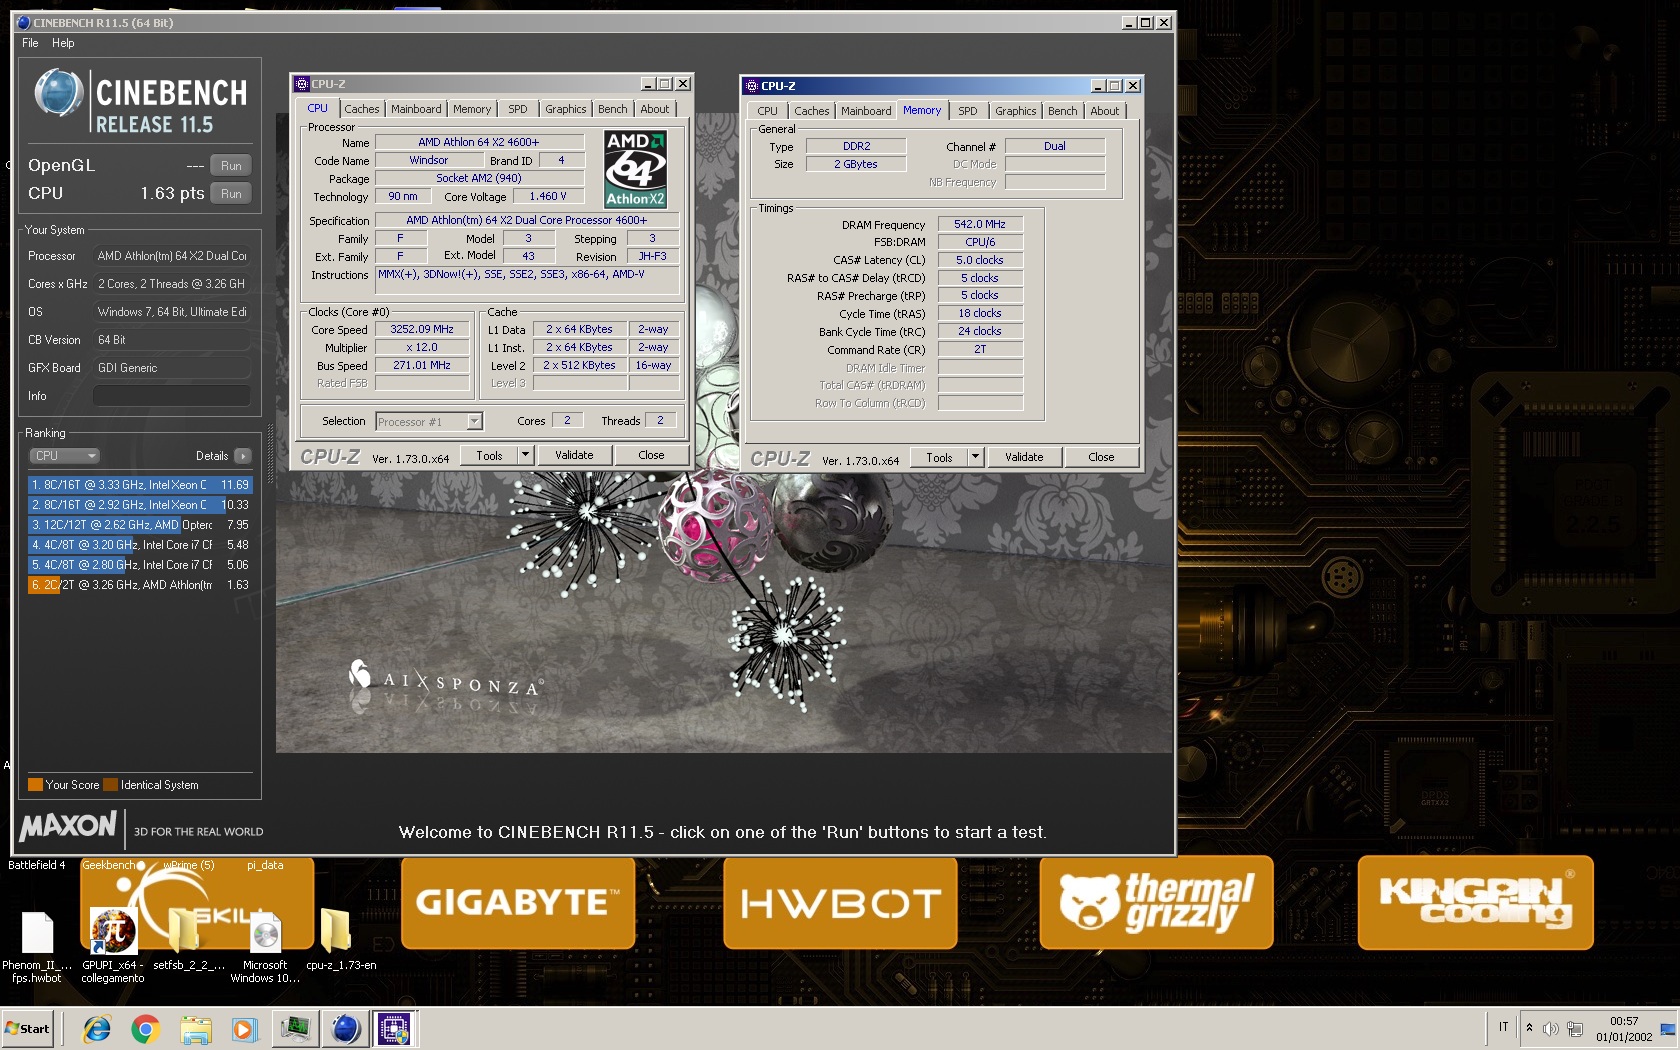
Task: Open Tools dropdown arrow in right CPU-Z
Action: pyautogui.click(x=975, y=457)
